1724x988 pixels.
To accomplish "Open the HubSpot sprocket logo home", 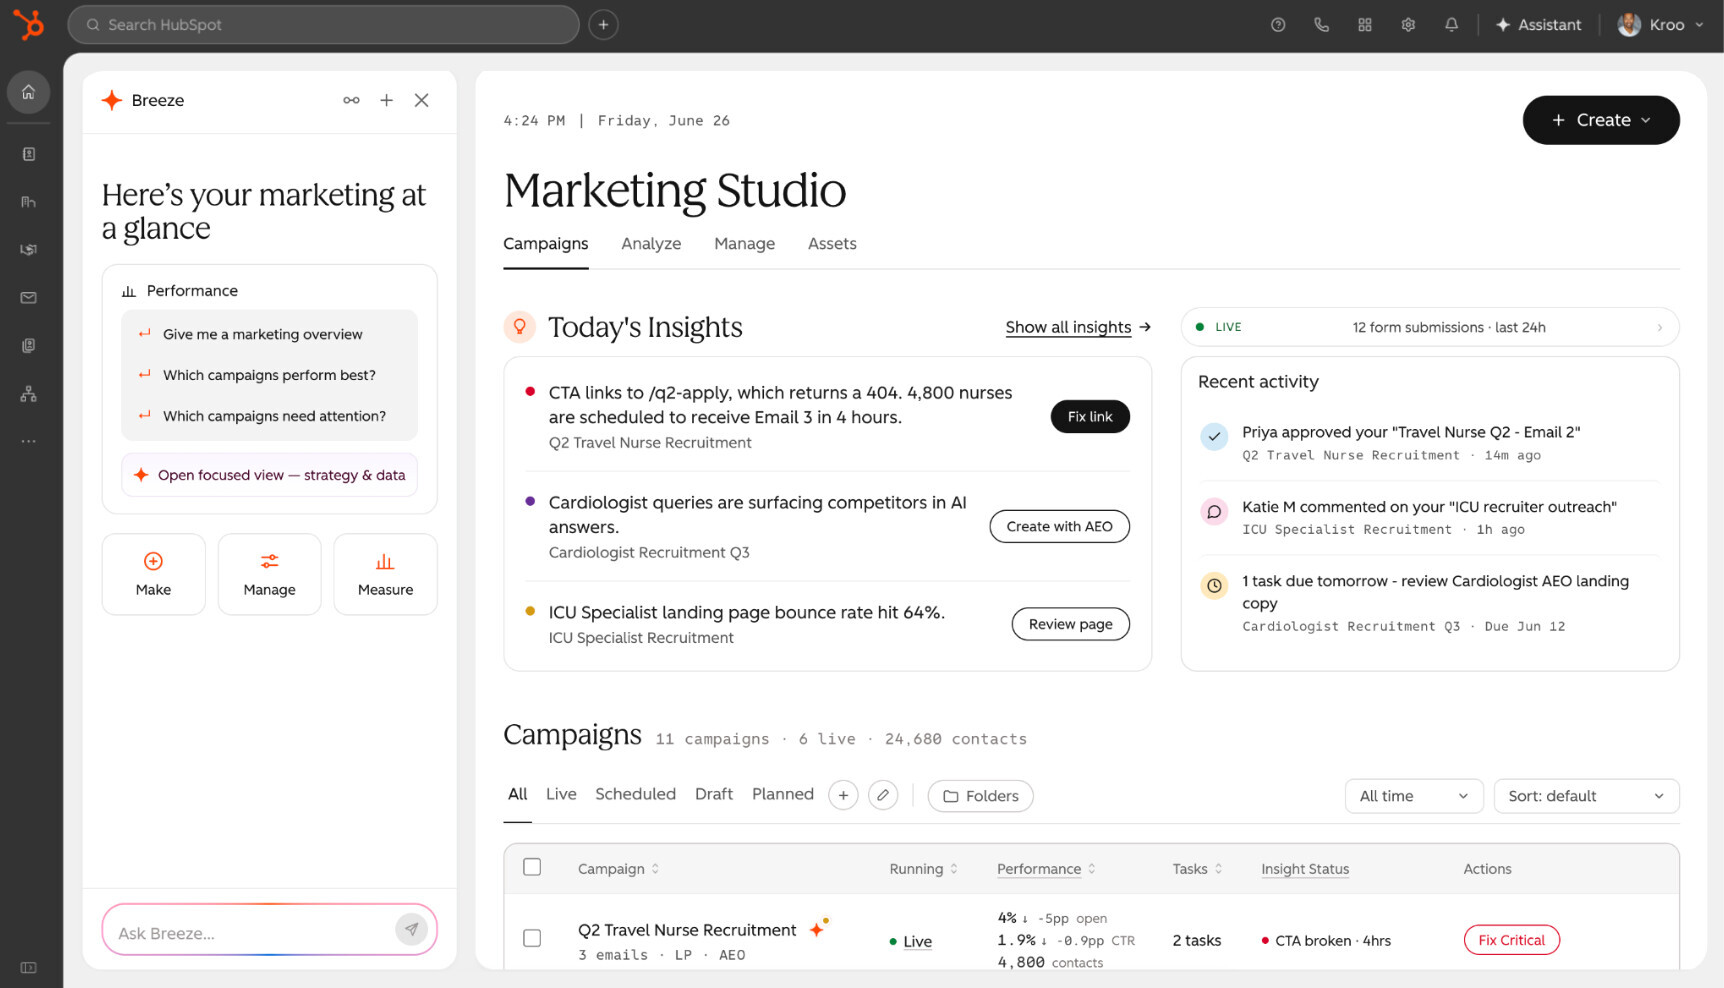I will [29, 24].
